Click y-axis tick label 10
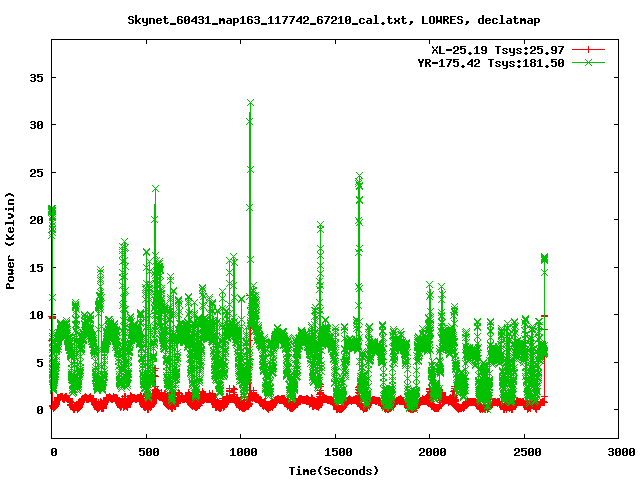640x480 pixels. 36,316
